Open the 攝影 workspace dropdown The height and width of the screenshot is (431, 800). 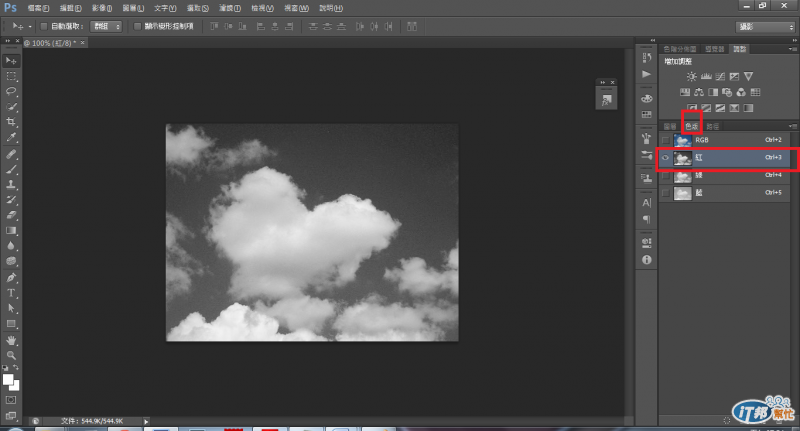coord(765,27)
